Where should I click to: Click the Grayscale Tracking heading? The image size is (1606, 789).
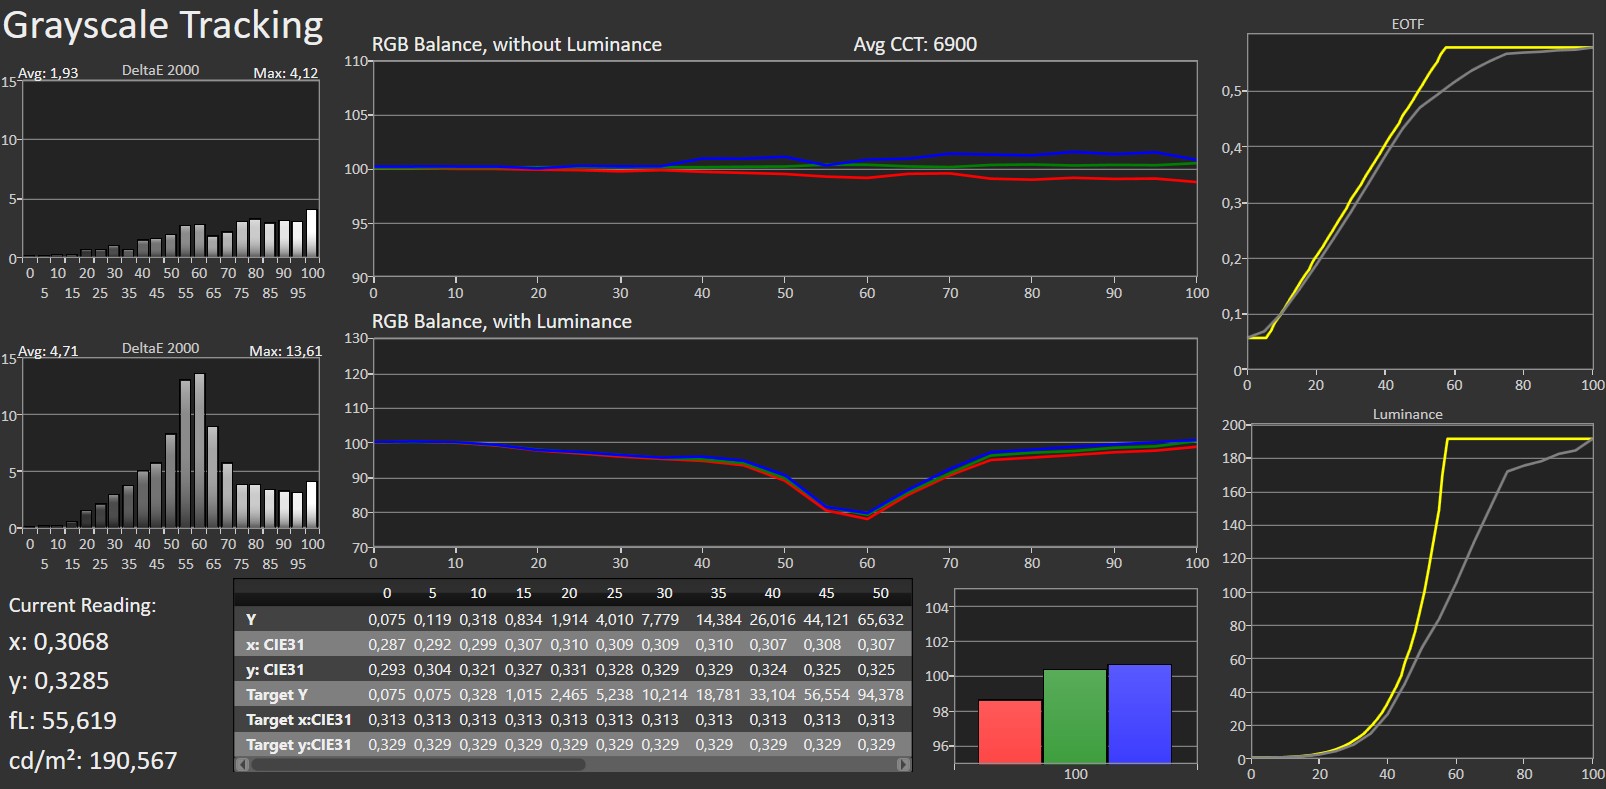[x=163, y=25]
